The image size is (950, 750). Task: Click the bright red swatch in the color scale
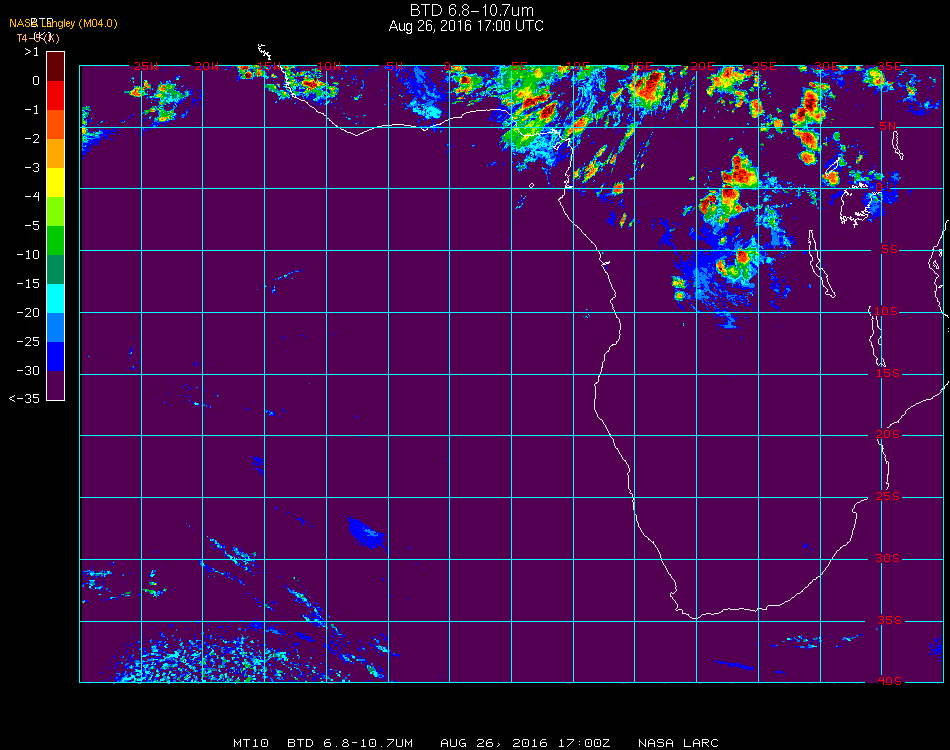point(55,95)
